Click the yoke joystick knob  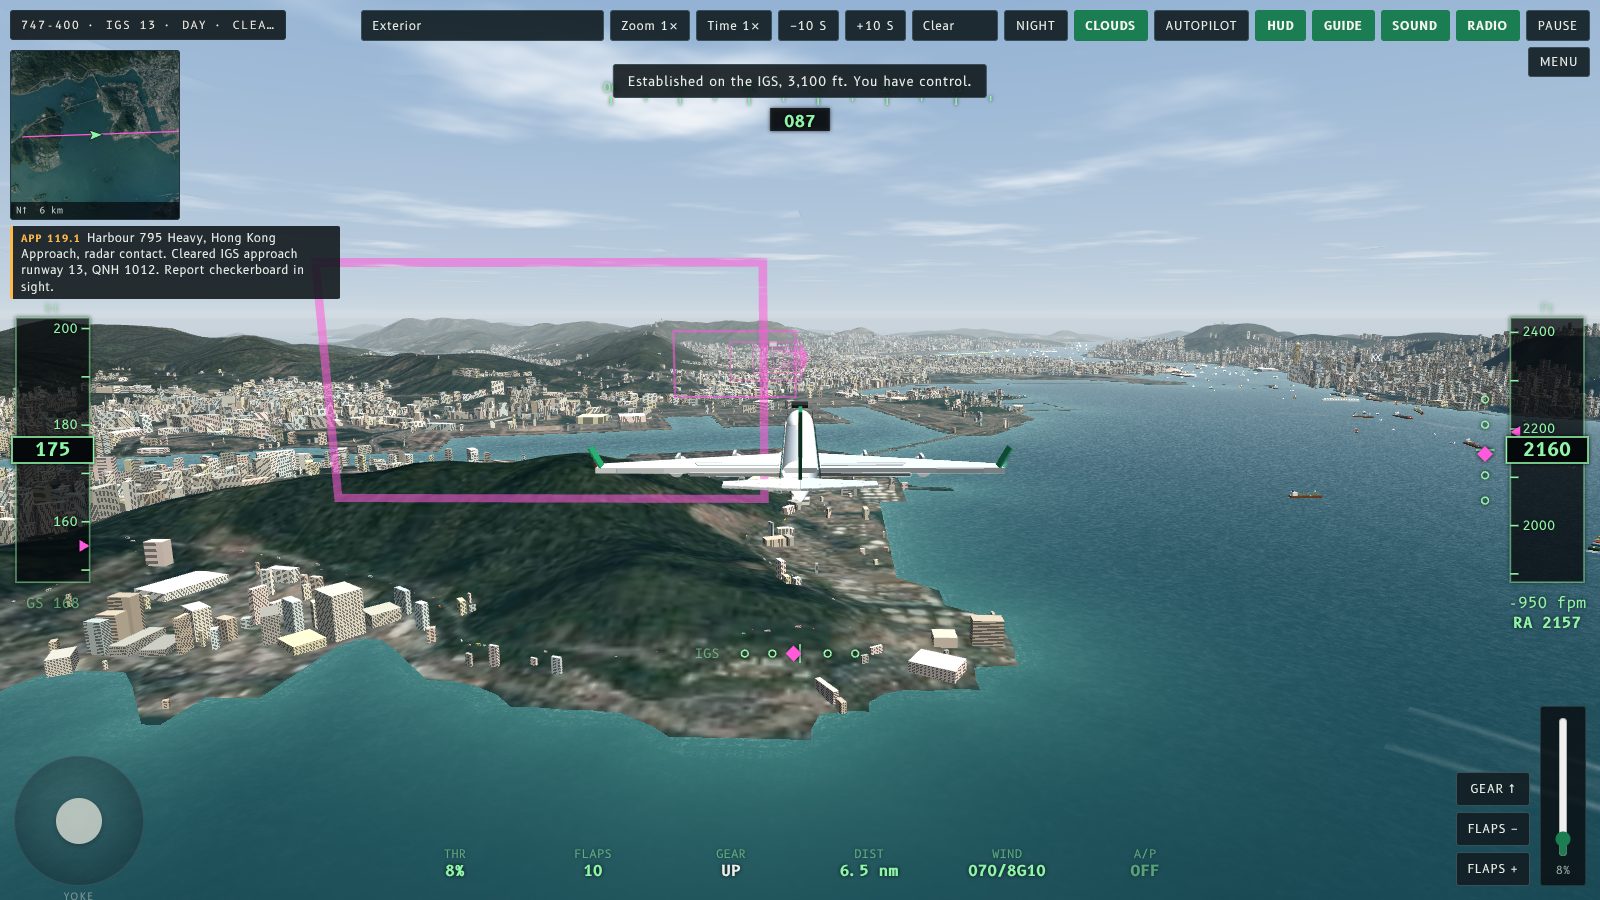coord(79,821)
